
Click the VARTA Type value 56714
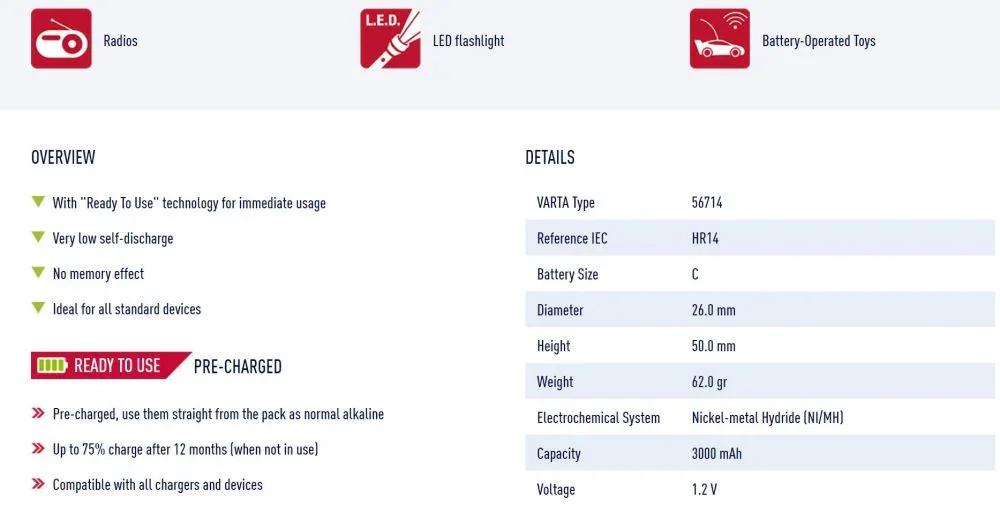tap(706, 202)
